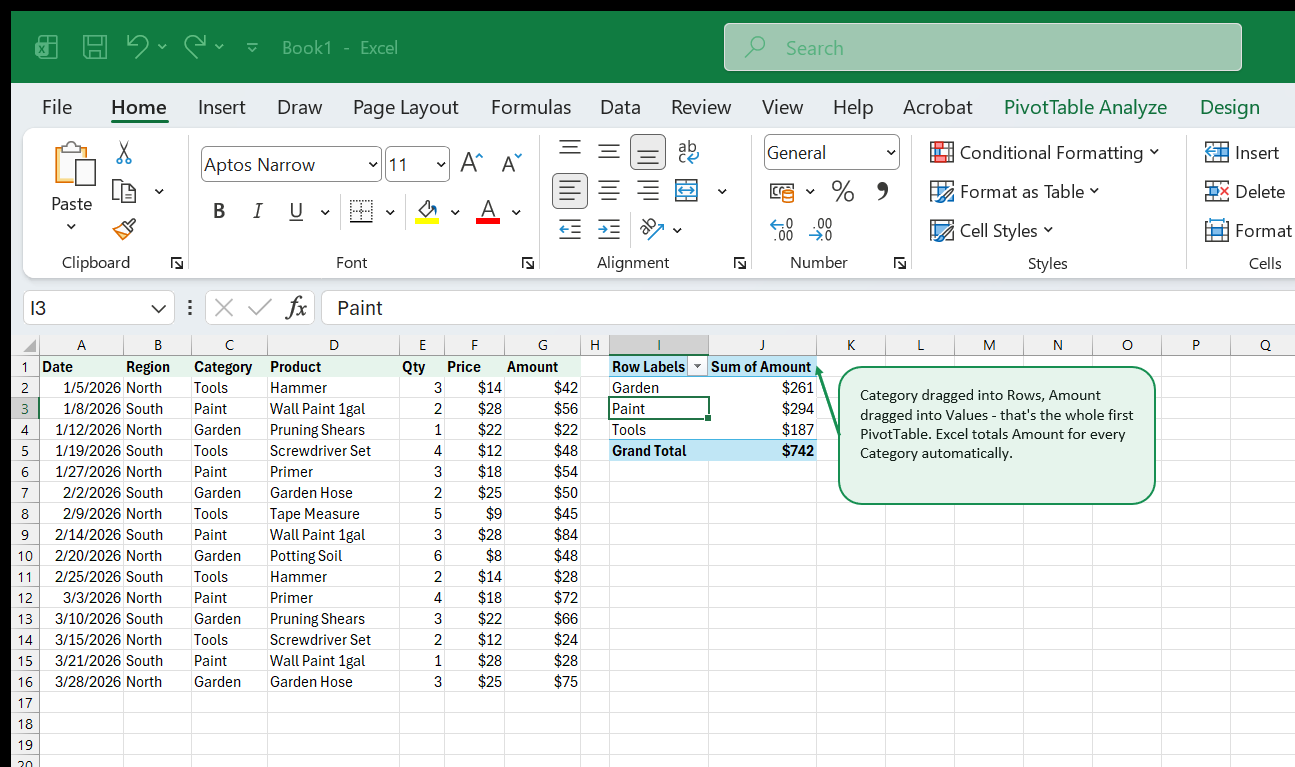Select Grand Total cell
Image resolution: width=1295 pixels, height=767 pixels.
[x=659, y=450]
